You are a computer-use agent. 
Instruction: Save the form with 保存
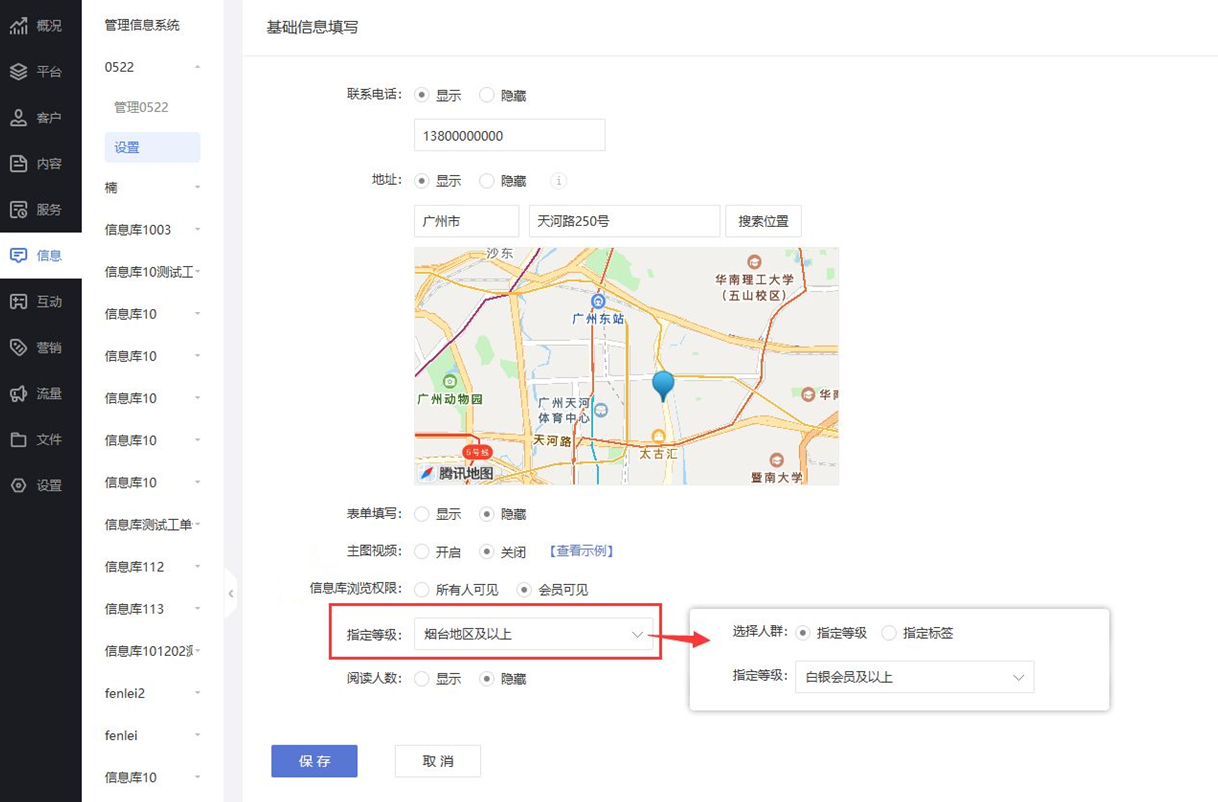coord(314,761)
